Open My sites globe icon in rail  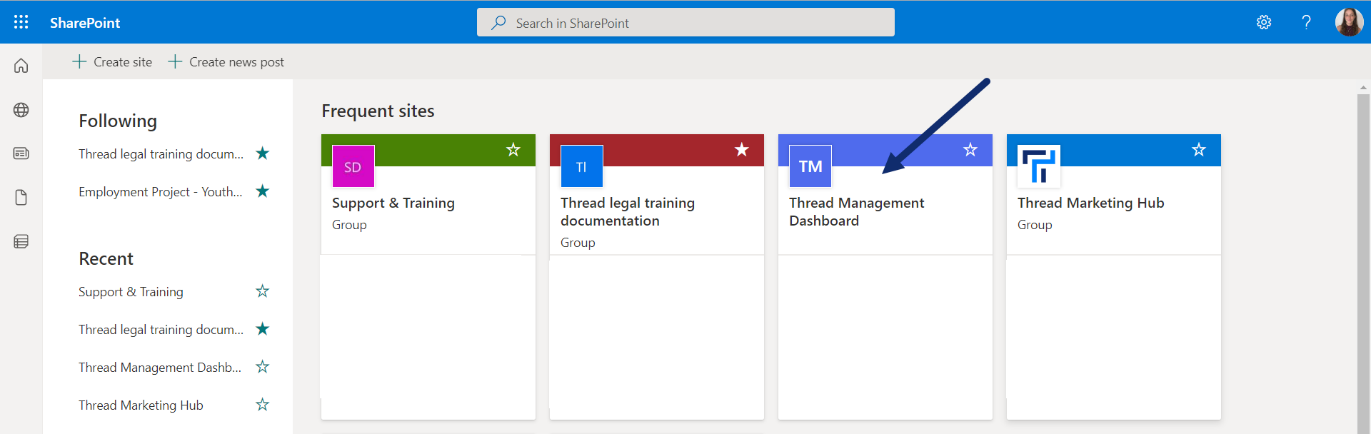click(21, 110)
